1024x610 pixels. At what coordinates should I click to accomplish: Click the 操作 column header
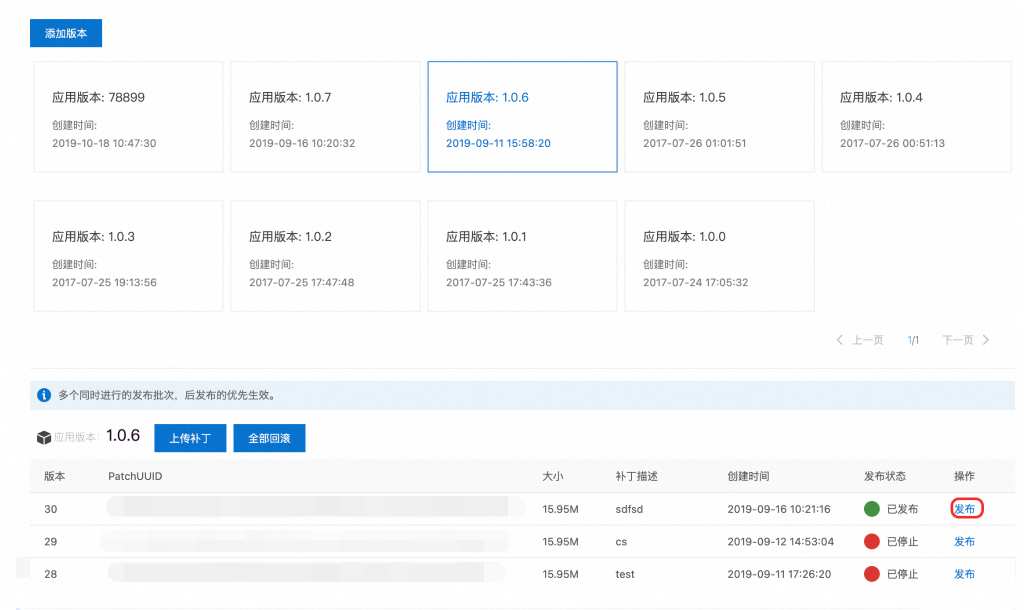click(x=965, y=476)
